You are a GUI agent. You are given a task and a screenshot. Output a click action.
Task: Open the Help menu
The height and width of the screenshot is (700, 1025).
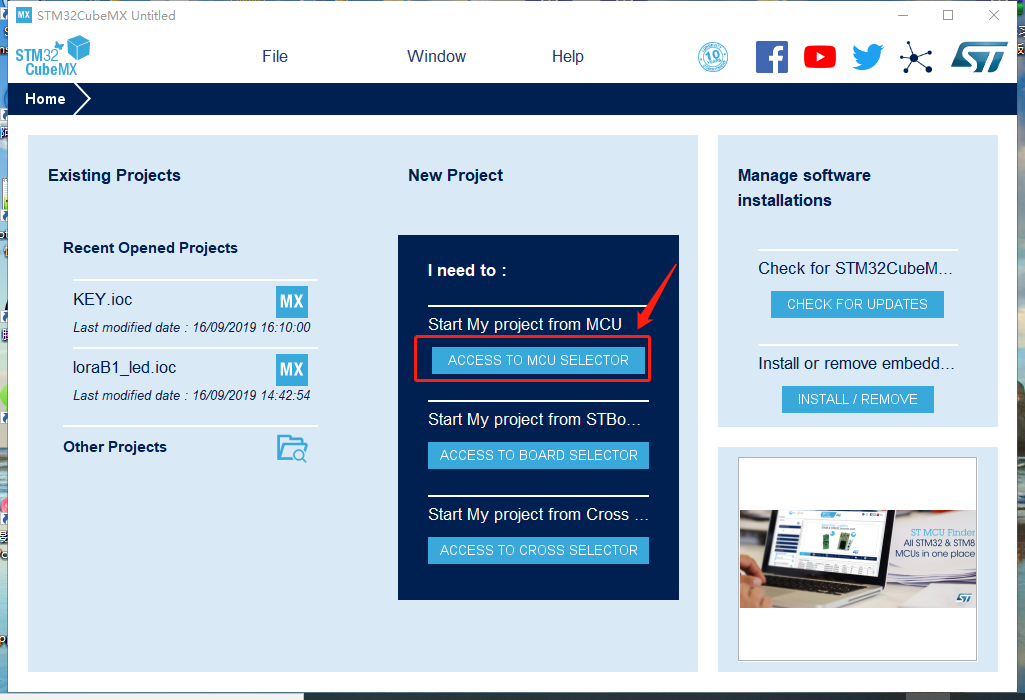(x=567, y=57)
